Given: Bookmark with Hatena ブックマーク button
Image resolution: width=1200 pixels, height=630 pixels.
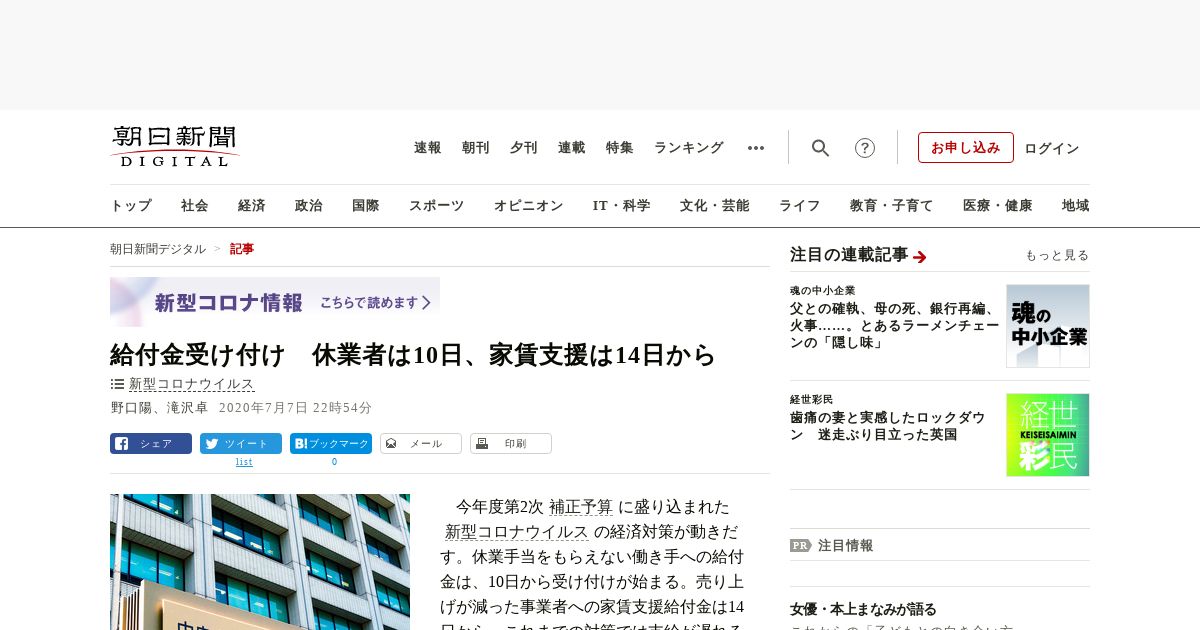Looking at the screenshot, I should pos(331,443).
